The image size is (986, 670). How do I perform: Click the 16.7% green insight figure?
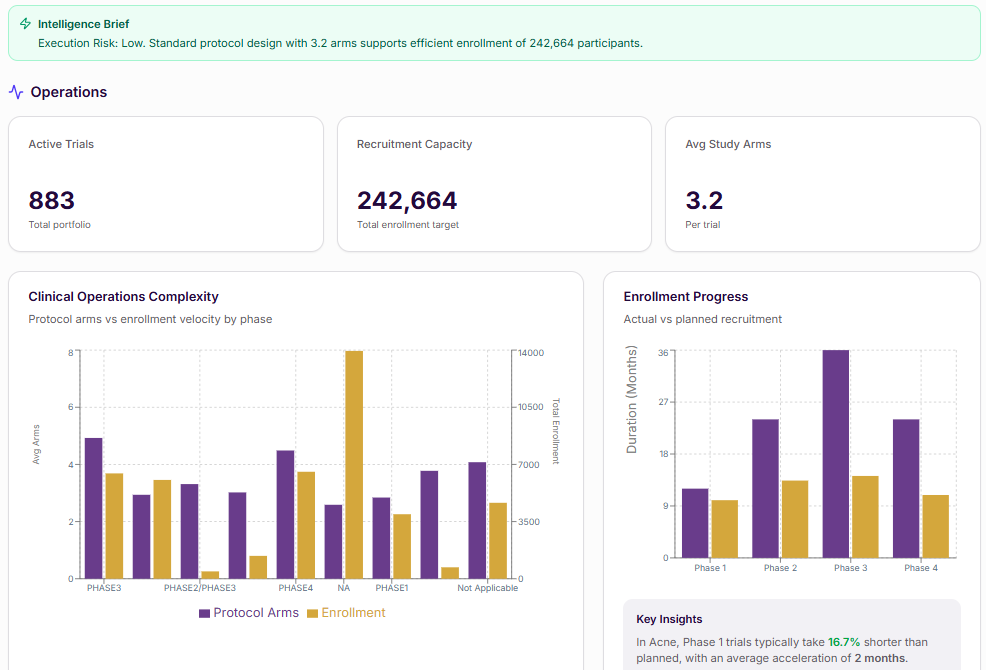coord(844,642)
